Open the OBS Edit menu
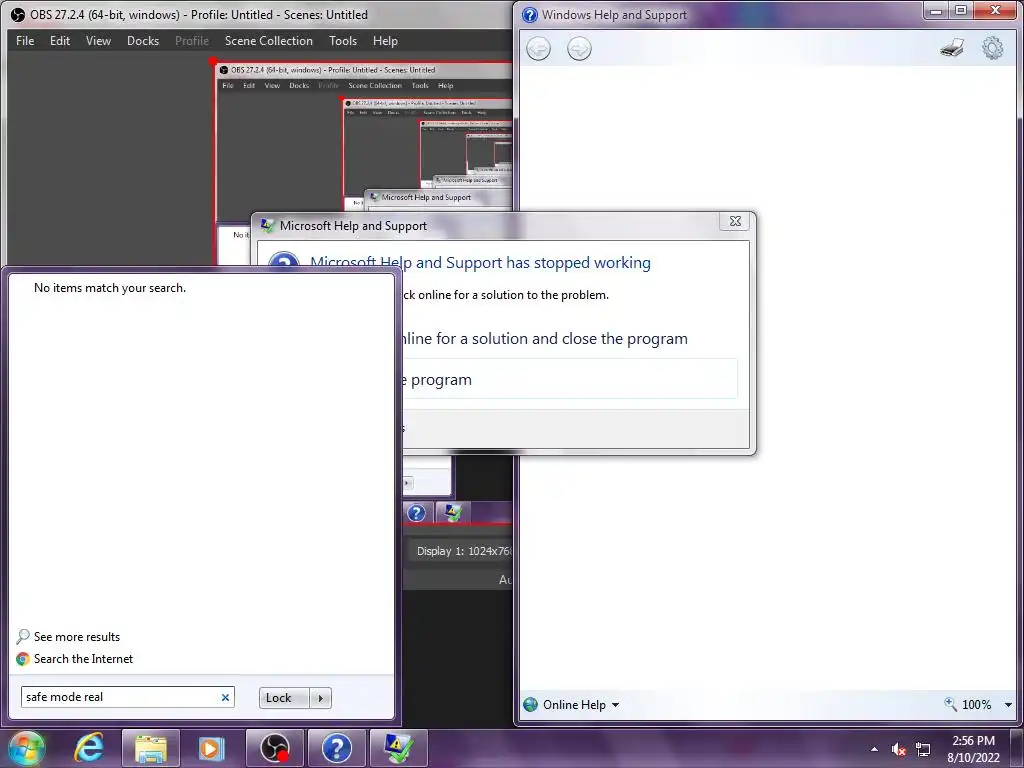 click(59, 40)
